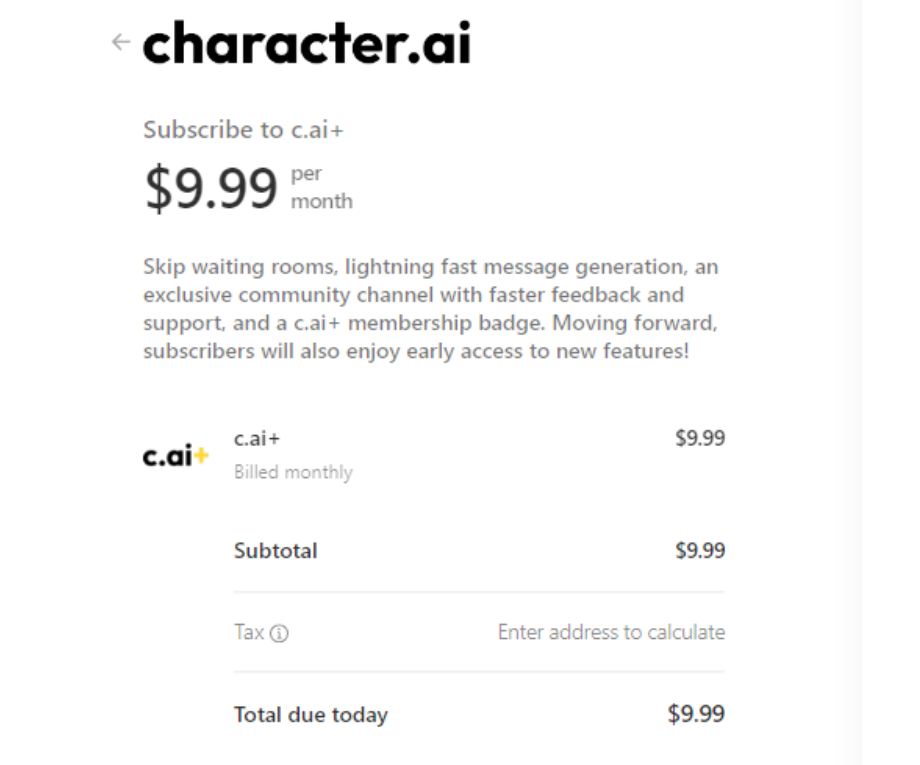
Task: Click the c.ai+ product logo
Action: coord(176,455)
